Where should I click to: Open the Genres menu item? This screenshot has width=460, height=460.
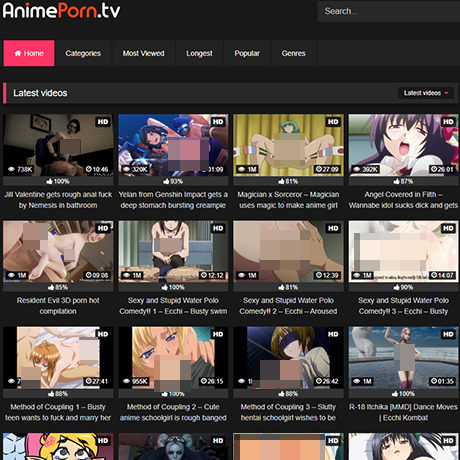[x=293, y=53]
